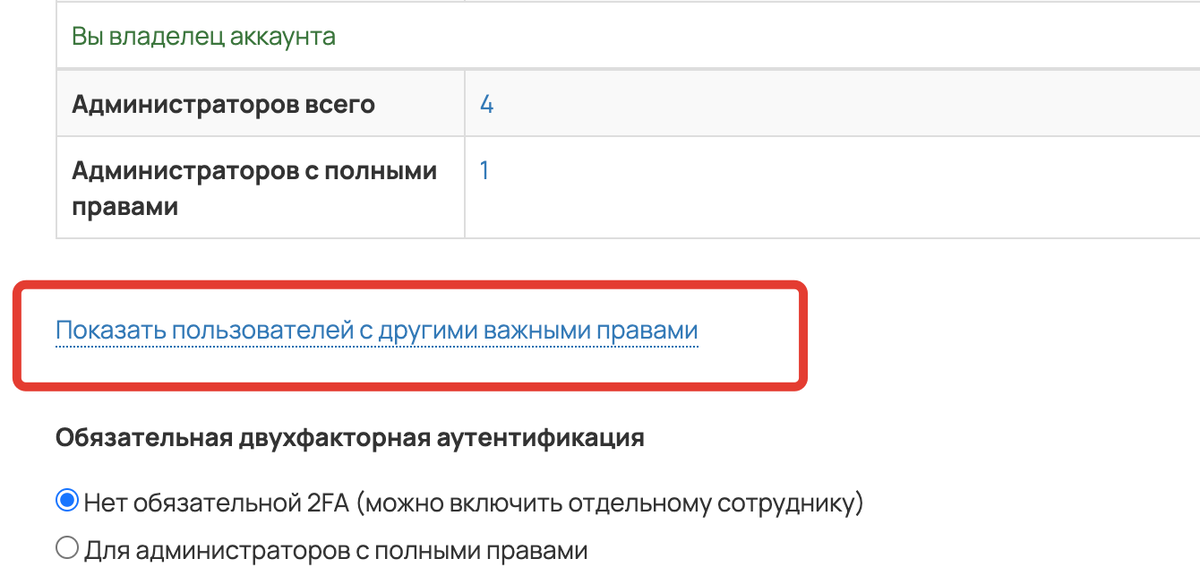Click the 'Администраторов всего' row label
Screen dimensions: 1200x576
click(223, 104)
